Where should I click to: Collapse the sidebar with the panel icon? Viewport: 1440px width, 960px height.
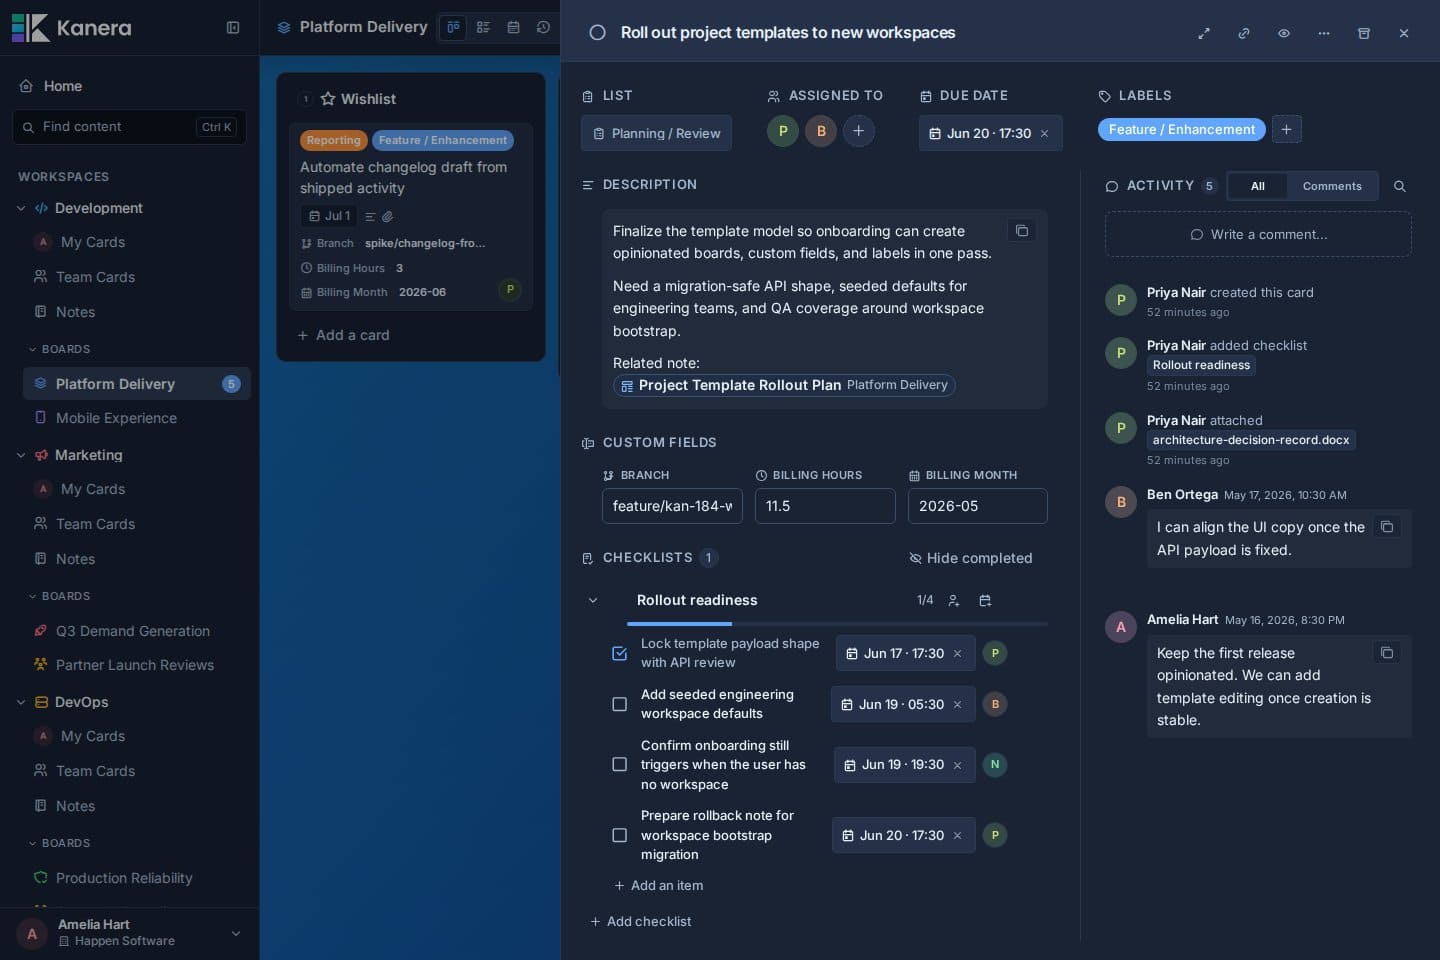[233, 28]
